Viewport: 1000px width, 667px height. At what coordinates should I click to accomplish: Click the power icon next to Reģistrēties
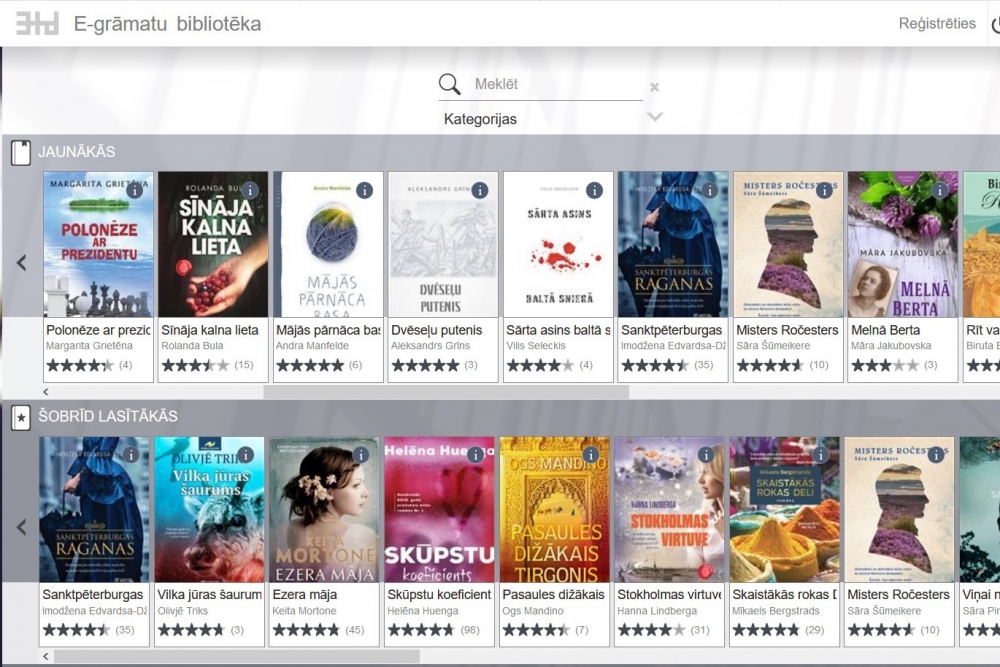[x=996, y=25]
